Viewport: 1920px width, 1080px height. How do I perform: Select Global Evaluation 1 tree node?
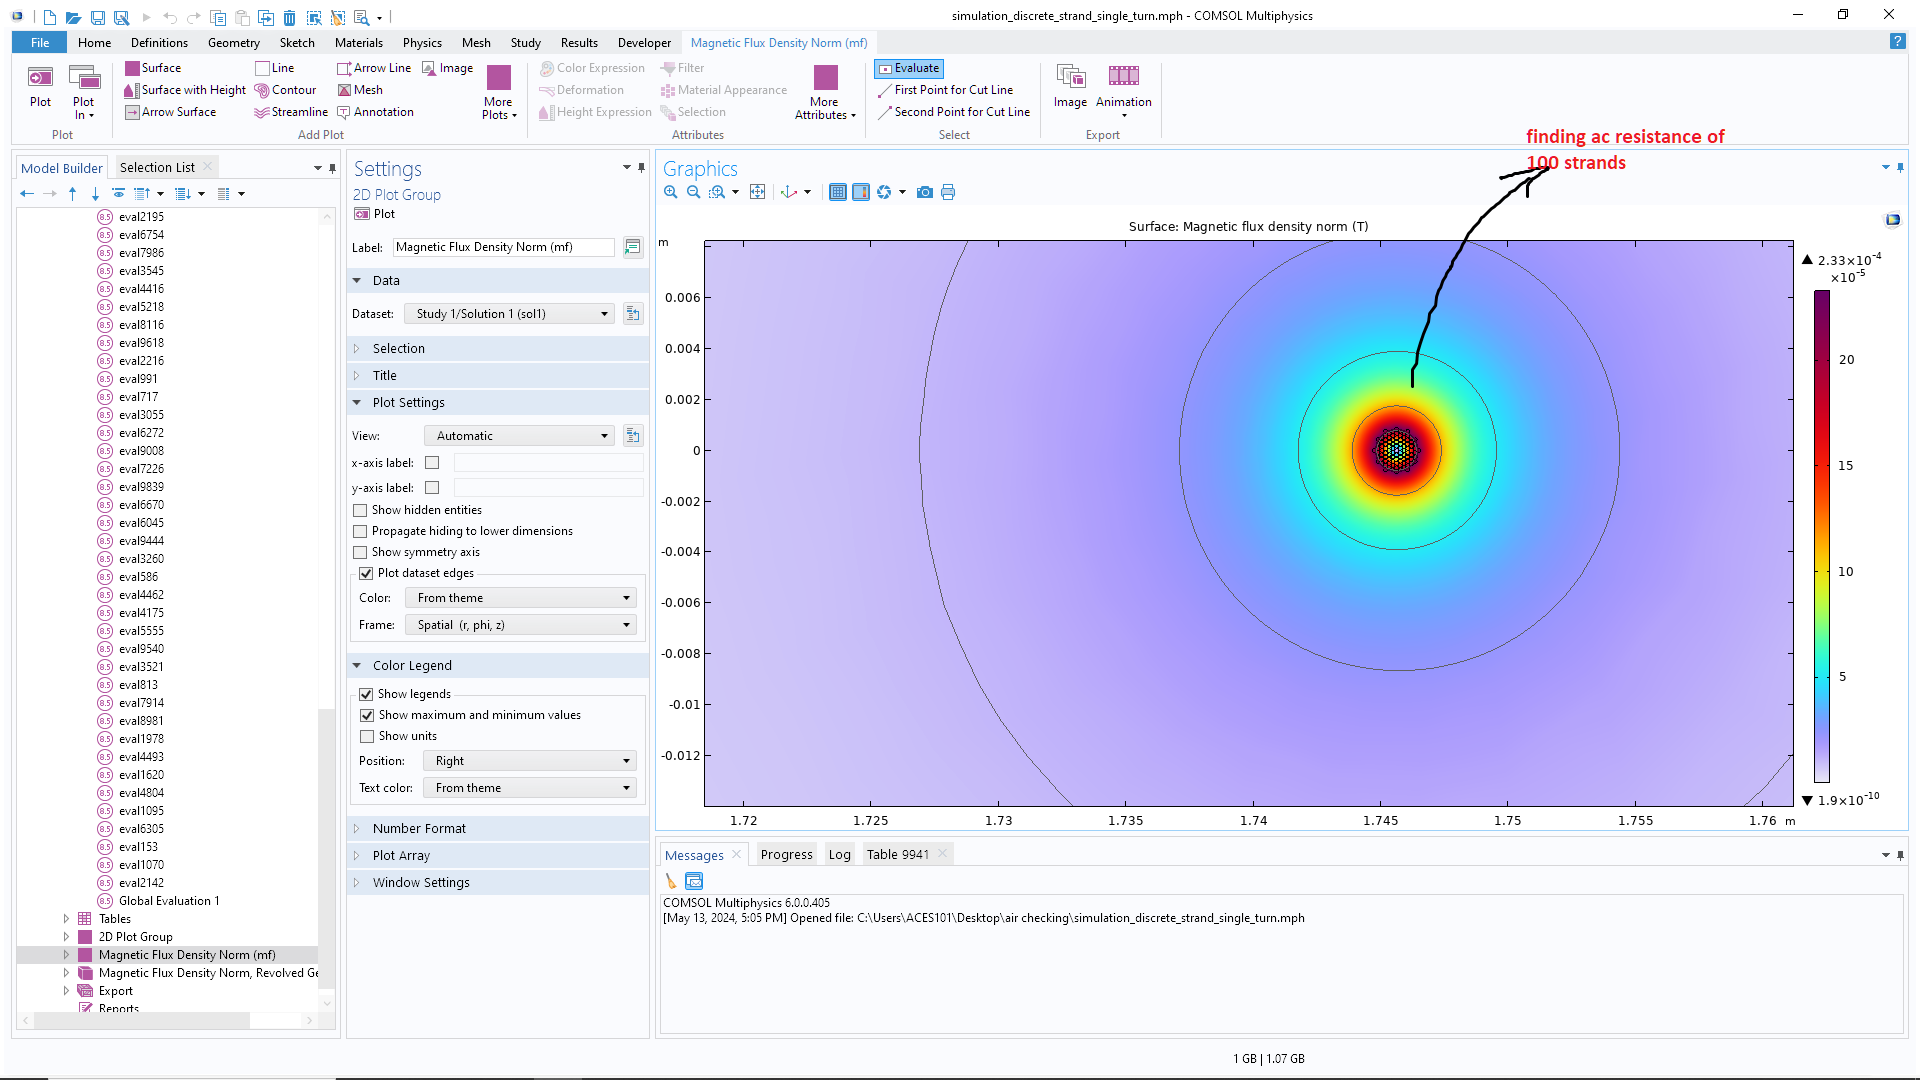tap(168, 901)
